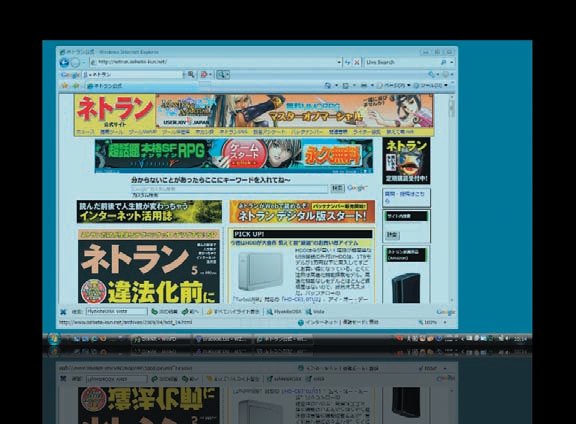This screenshot has height=424, width=576.
Task: Open the Live Search provider dropdown arrow
Action: (451, 62)
